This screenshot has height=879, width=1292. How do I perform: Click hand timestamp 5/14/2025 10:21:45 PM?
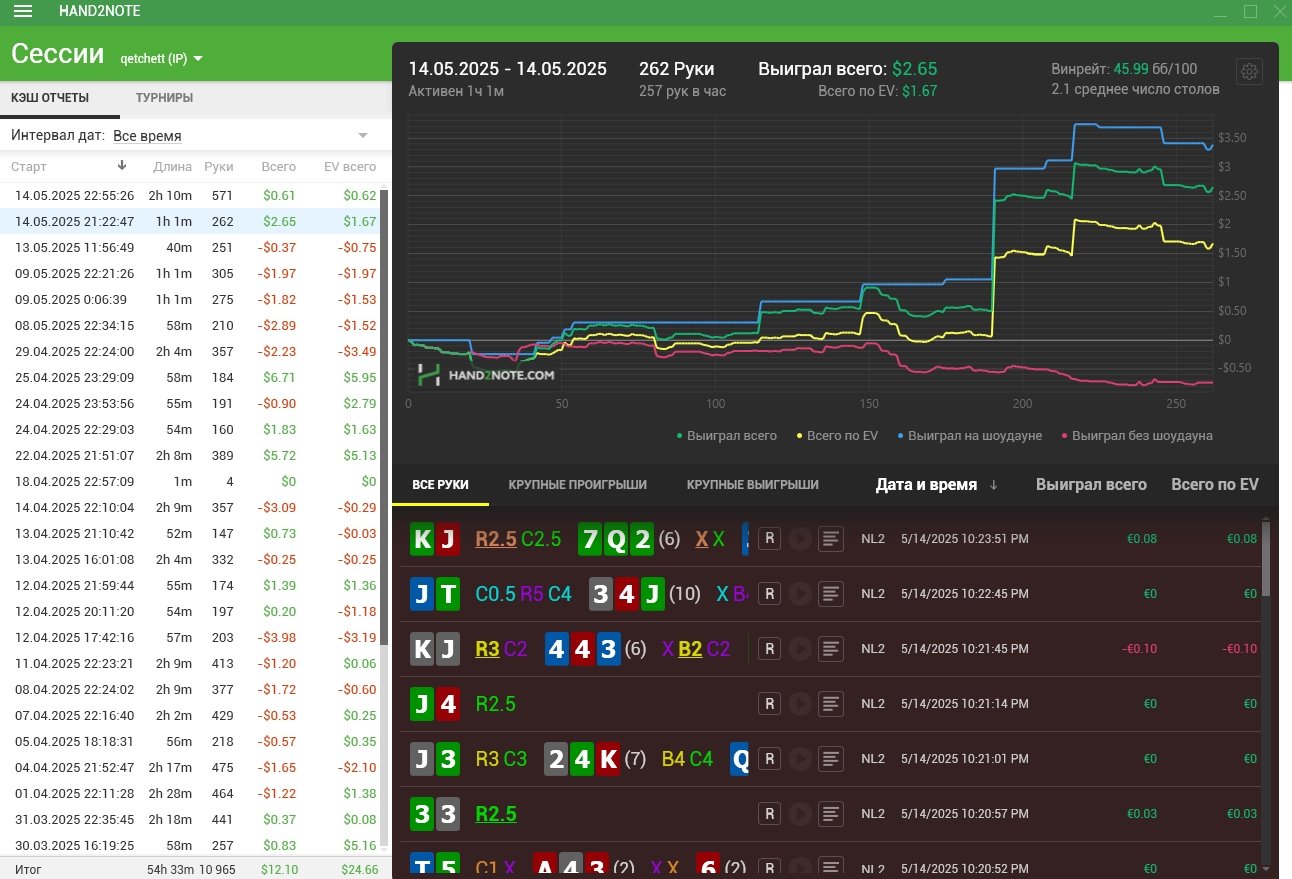coord(964,649)
